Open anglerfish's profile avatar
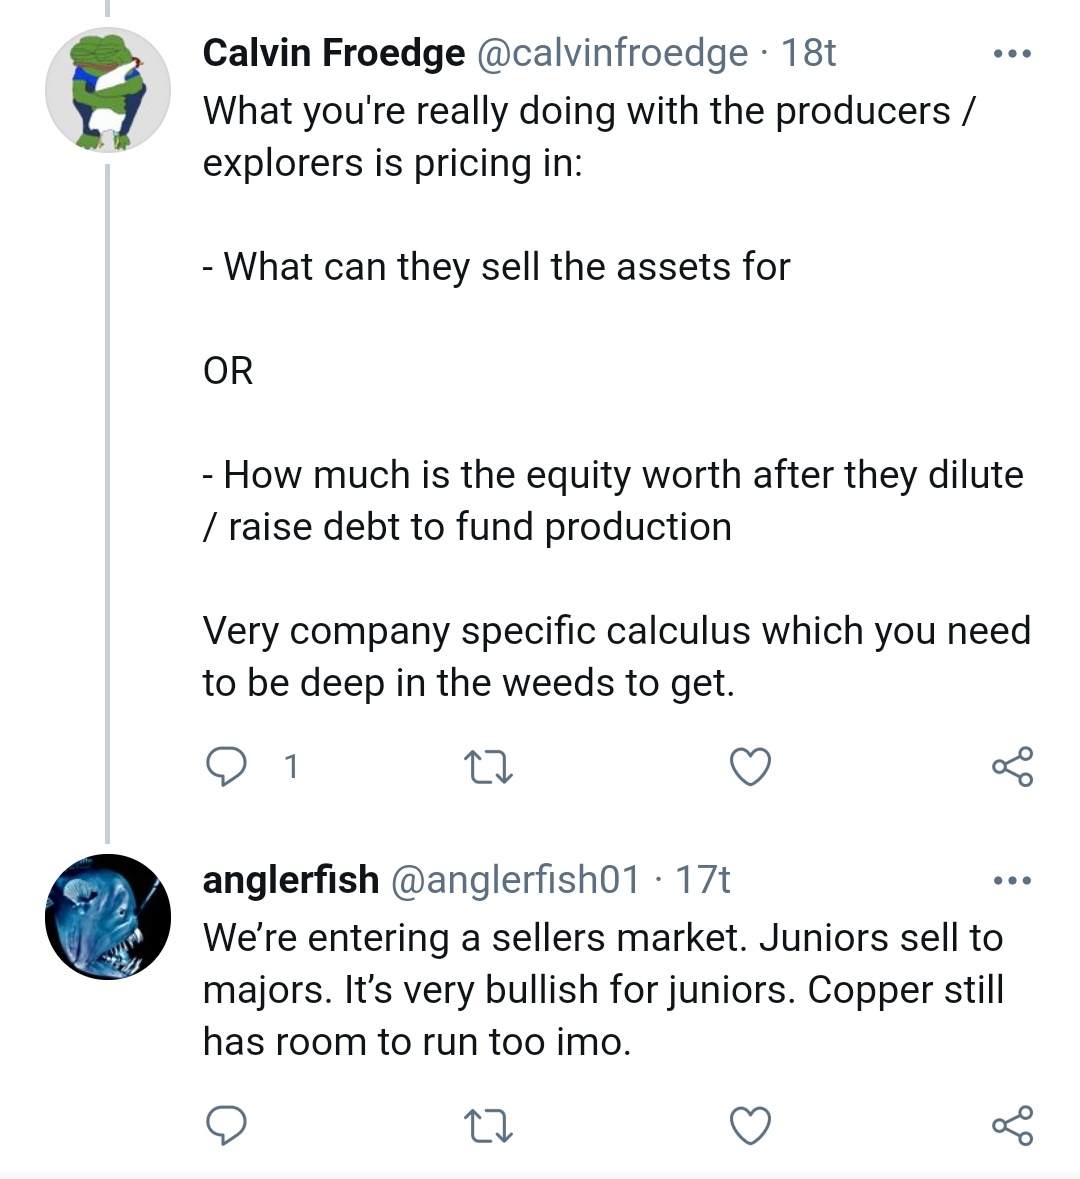This screenshot has width=1080, height=1179. tap(108, 916)
